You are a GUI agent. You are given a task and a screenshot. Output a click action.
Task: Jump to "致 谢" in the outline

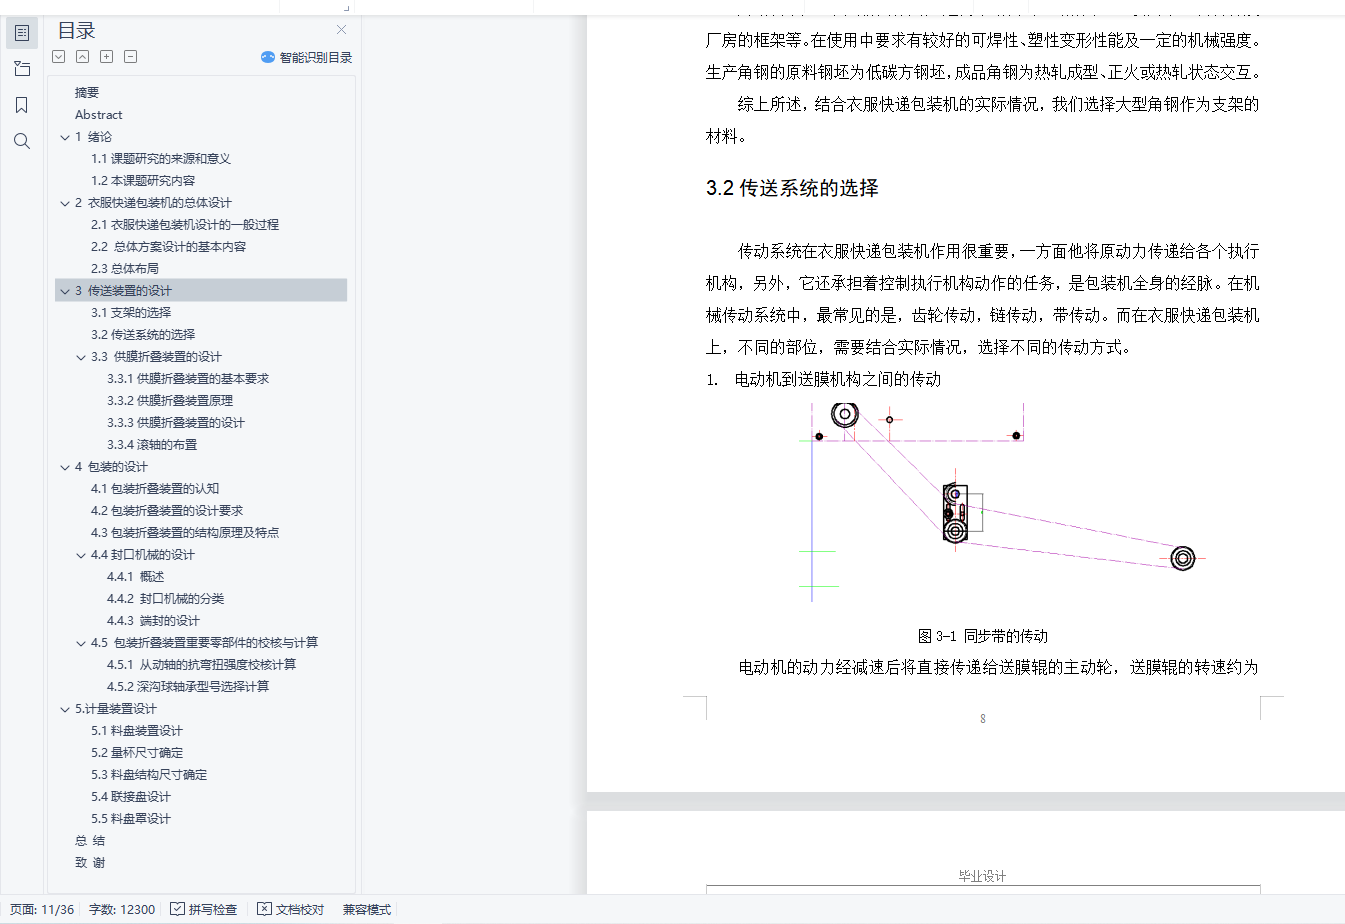(x=90, y=863)
